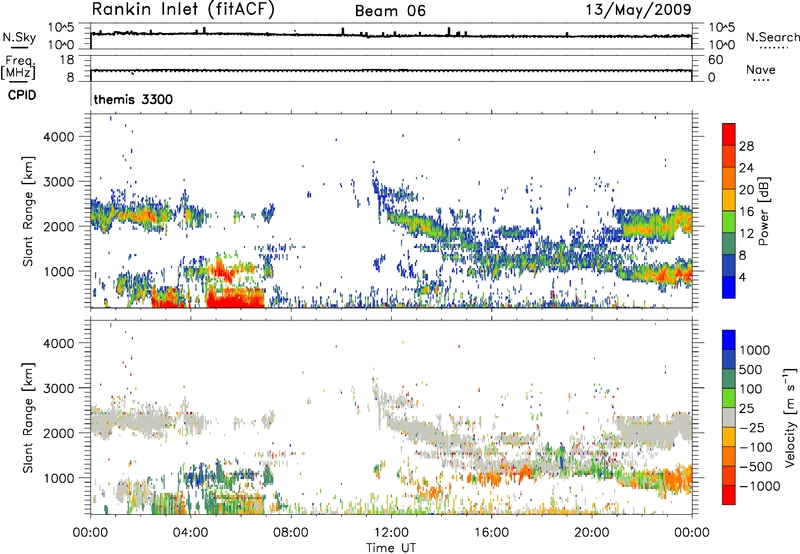Click the gray segment of velocity colorbar
800x554 pixels.
click(729, 417)
